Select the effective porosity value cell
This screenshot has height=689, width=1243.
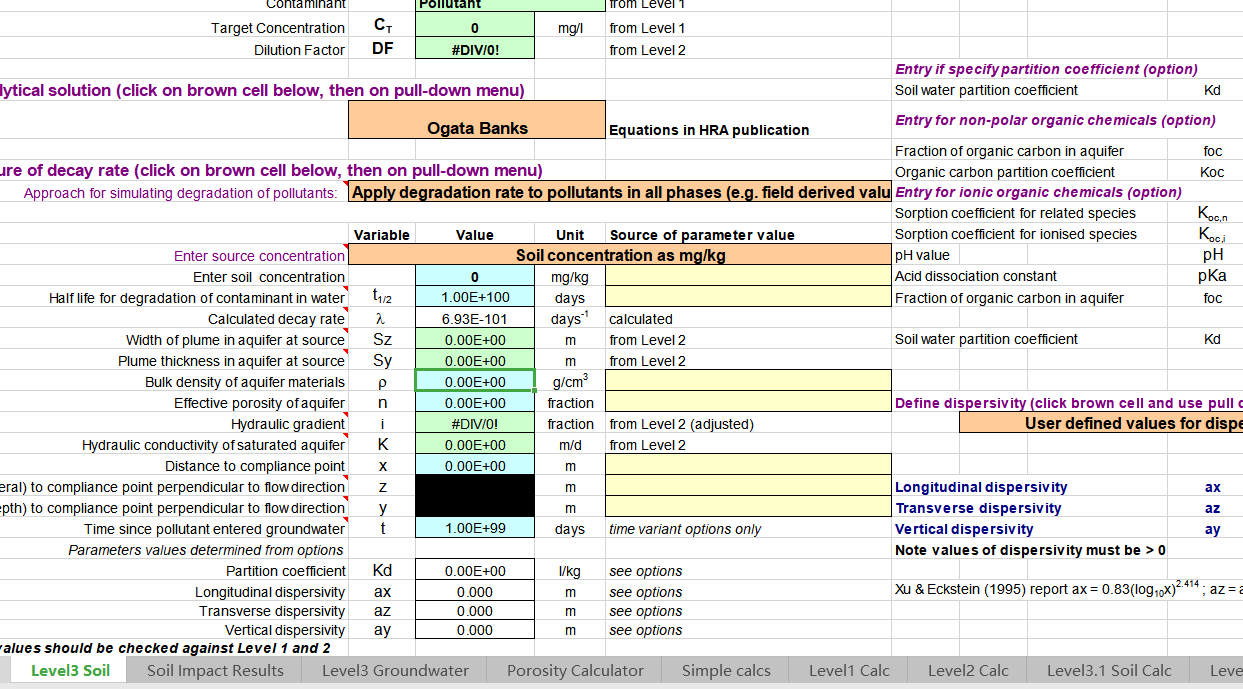tap(475, 403)
